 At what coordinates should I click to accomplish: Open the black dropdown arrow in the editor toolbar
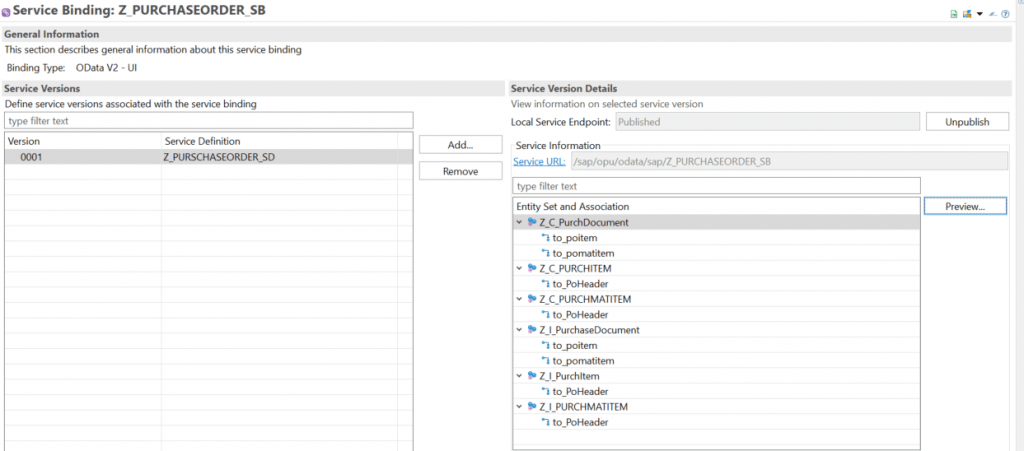[x=980, y=14]
